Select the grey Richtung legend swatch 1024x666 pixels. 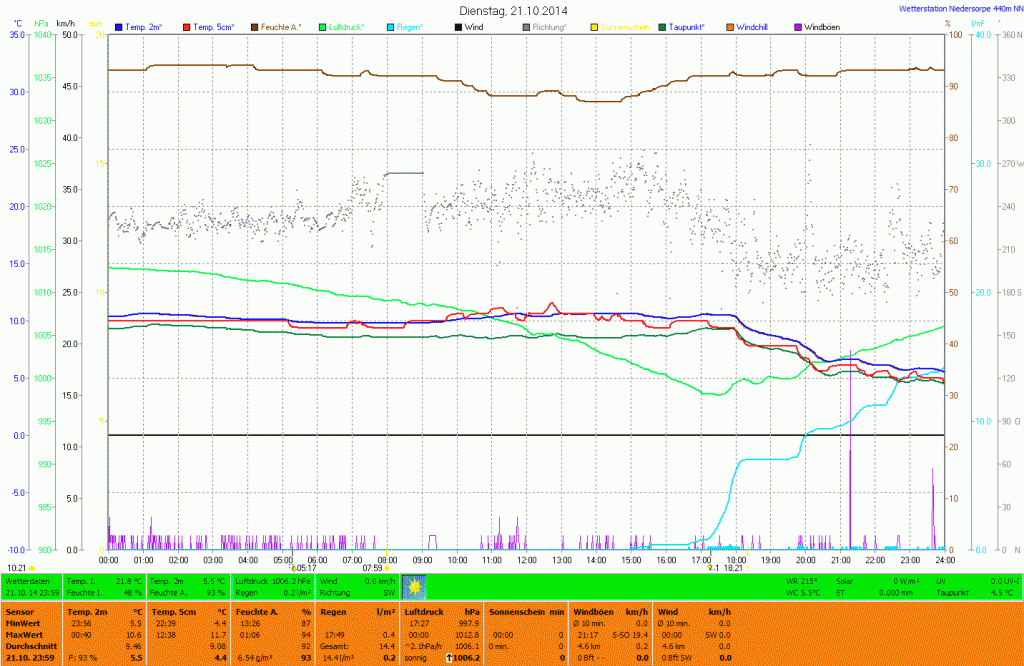click(x=527, y=26)
